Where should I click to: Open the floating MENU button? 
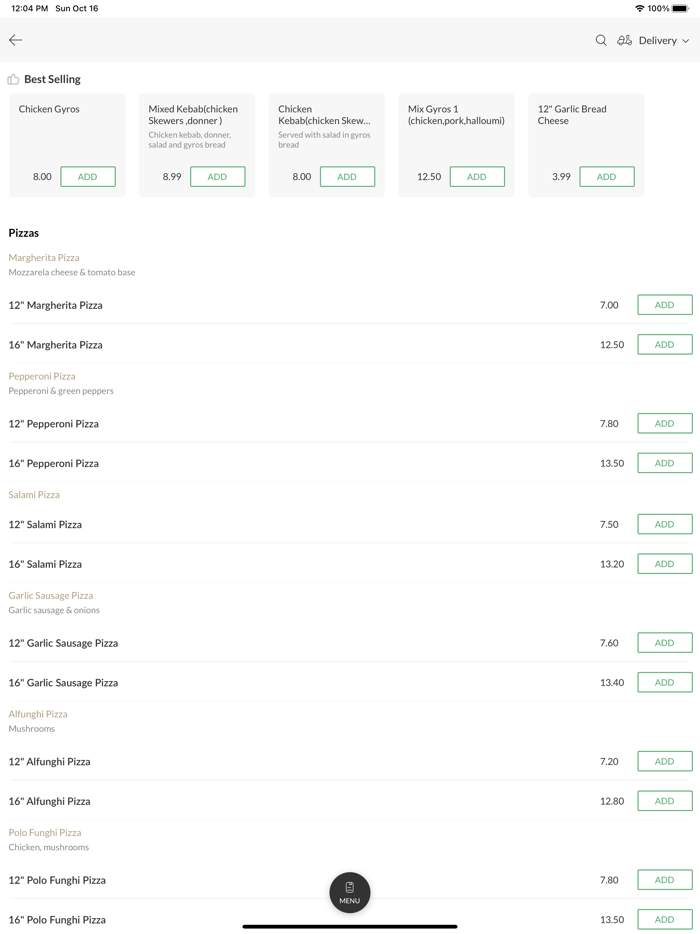(x=350, y=892)
